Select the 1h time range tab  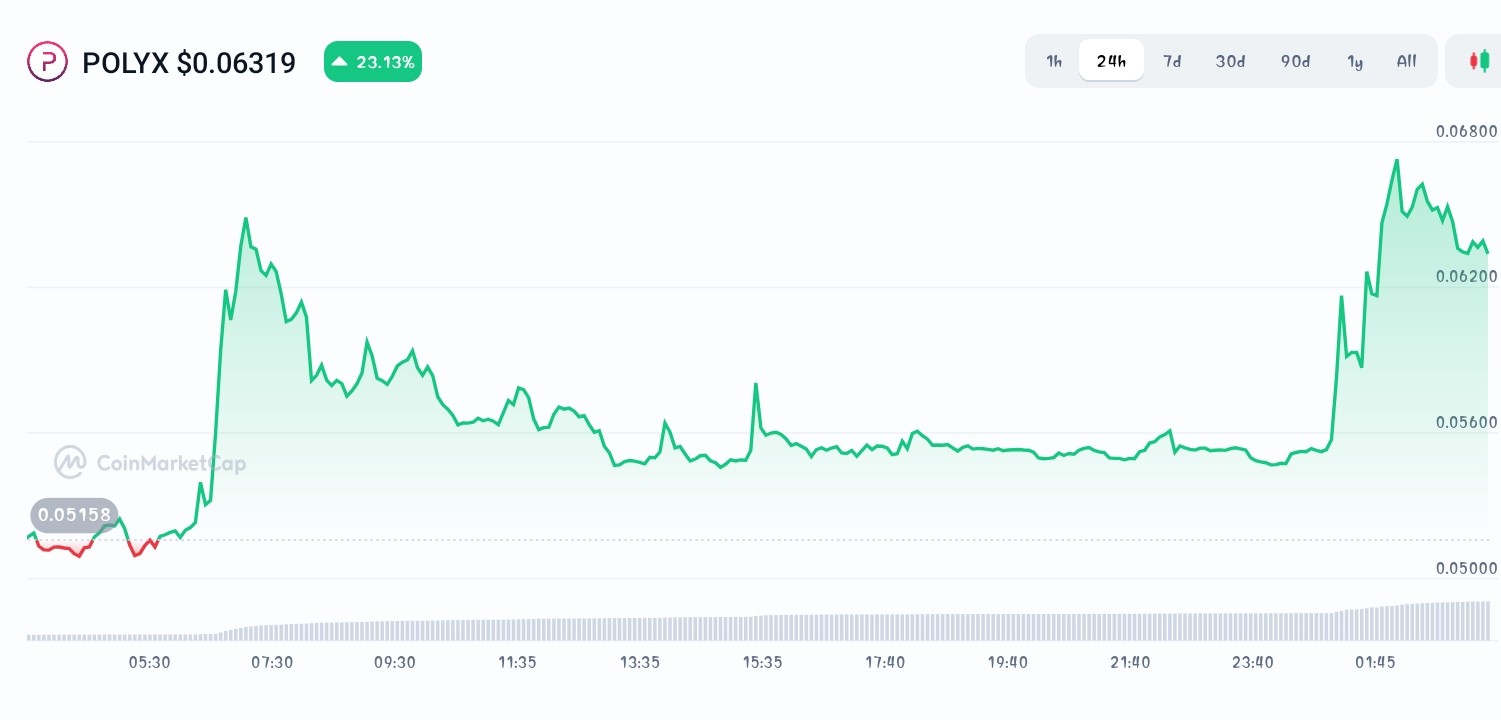click(x=1054, y=61)
